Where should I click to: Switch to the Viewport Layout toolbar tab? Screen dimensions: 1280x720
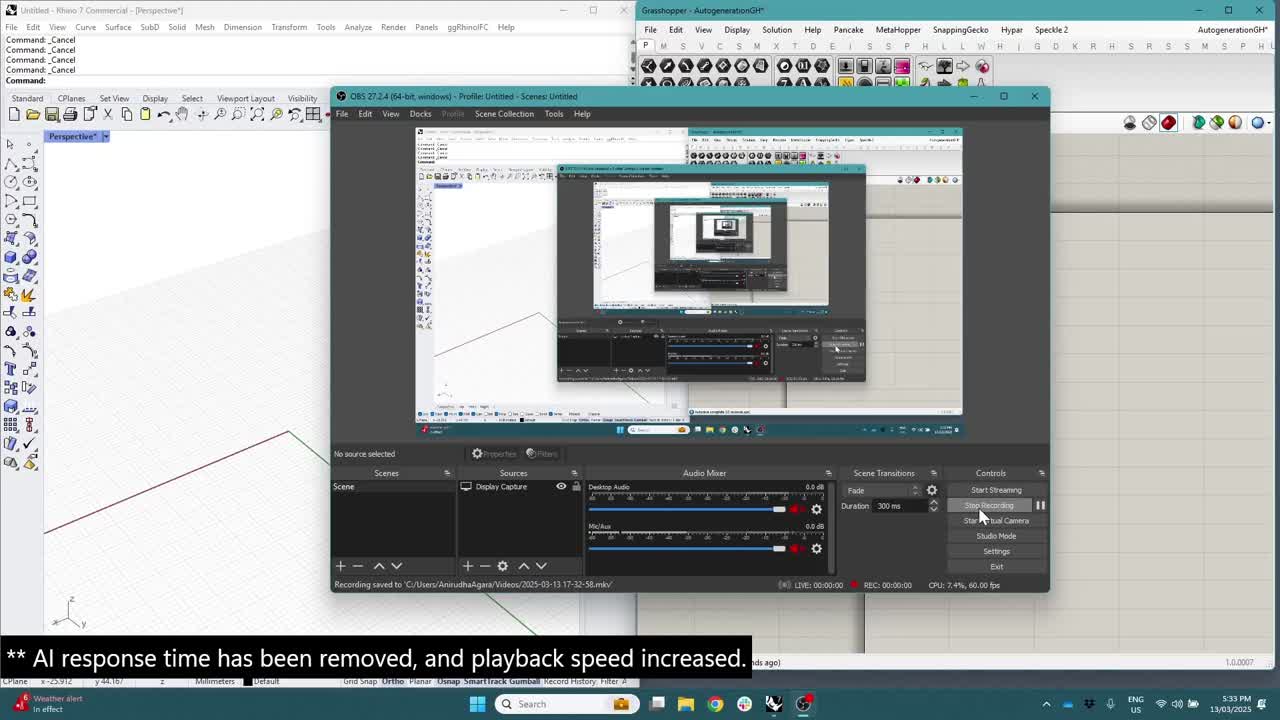pos(245,98)
